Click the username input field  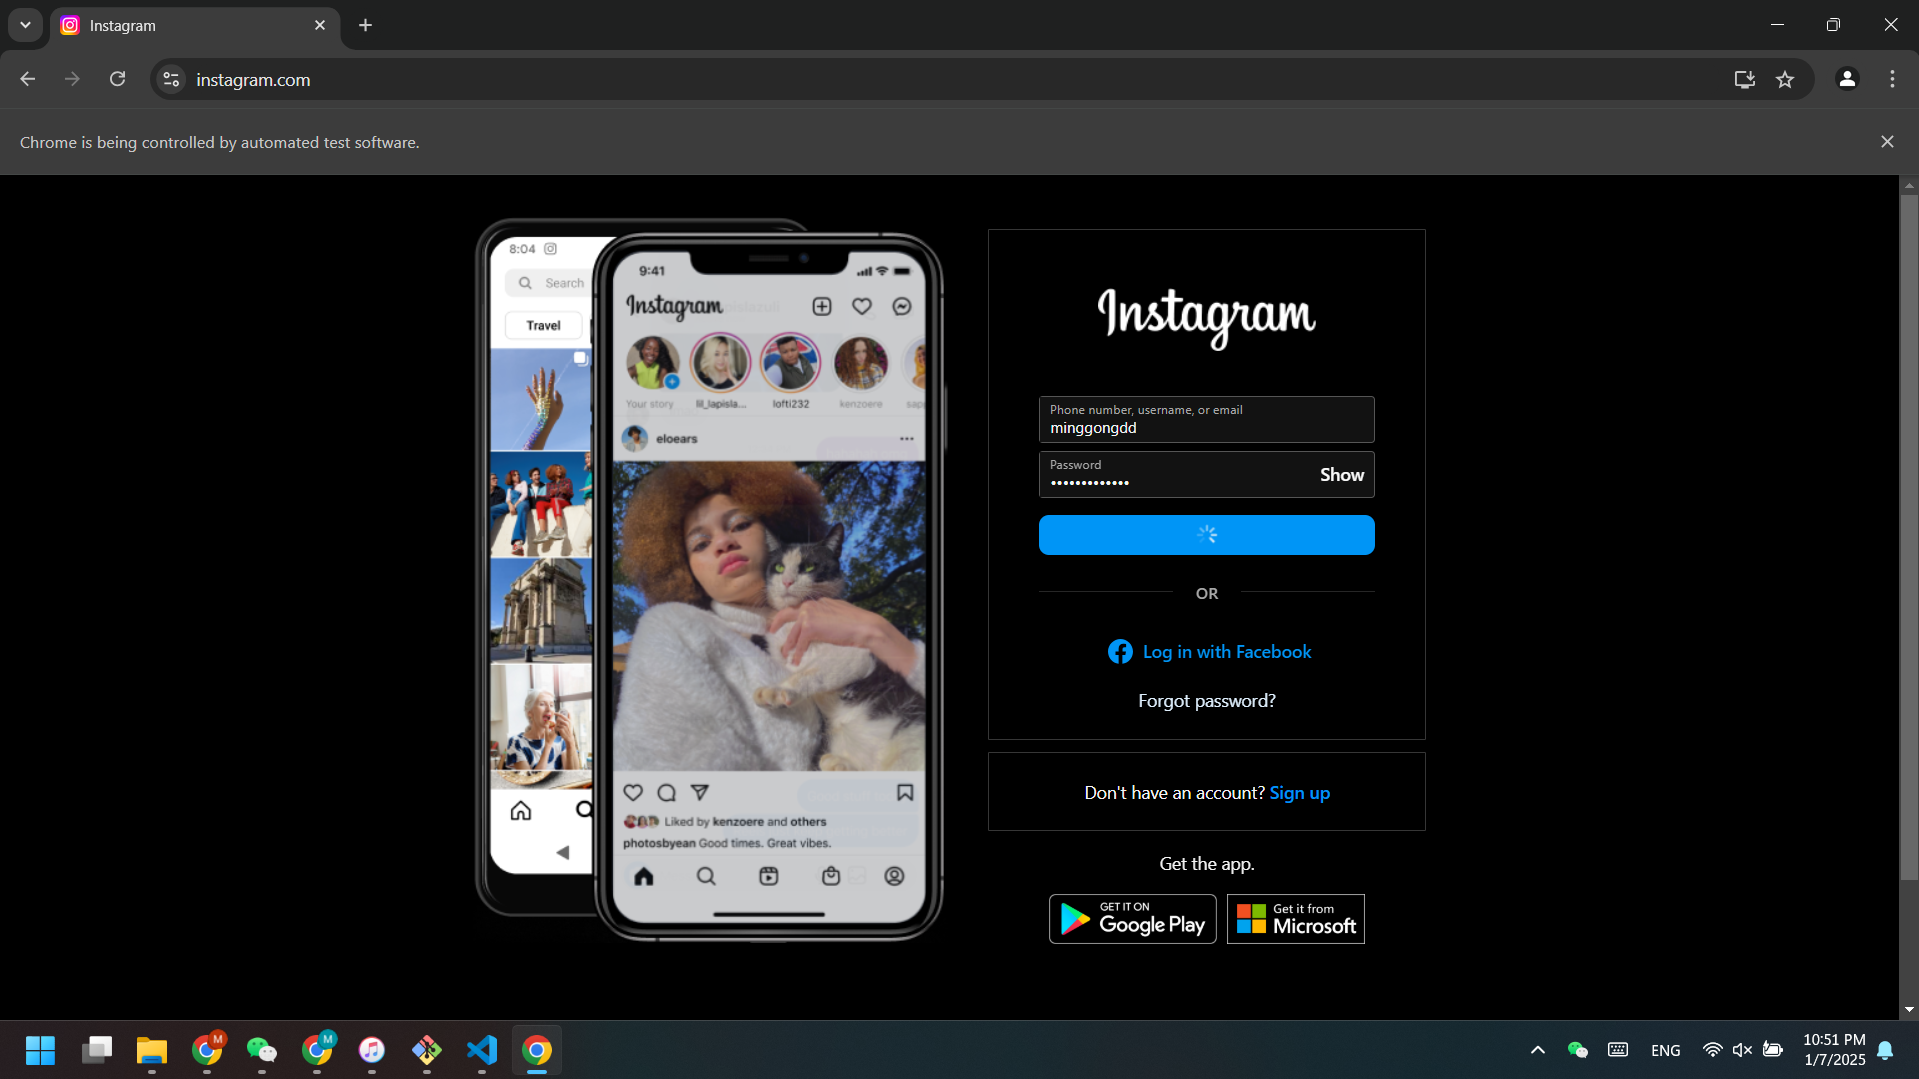tap(1206, 419)
